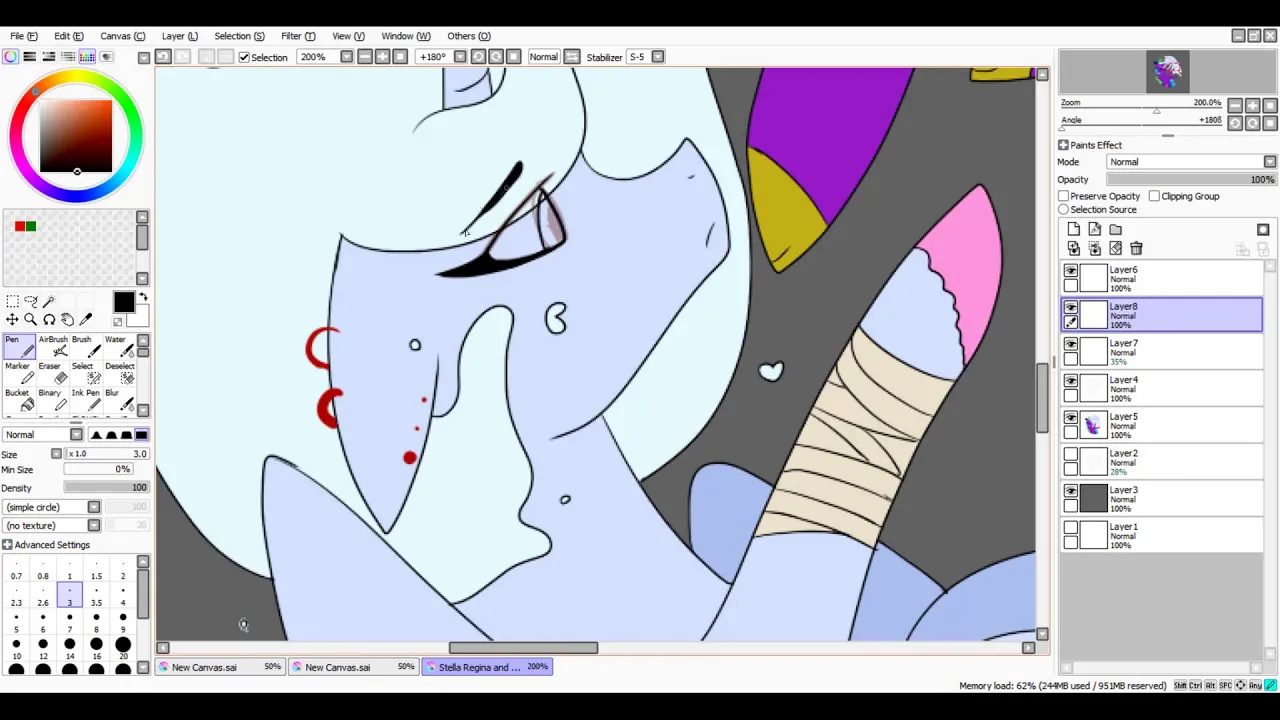Viewport: 1280px width, 720px height.
Task: Switch to the Stella Regina canvas tab
Action: (487, 667)
